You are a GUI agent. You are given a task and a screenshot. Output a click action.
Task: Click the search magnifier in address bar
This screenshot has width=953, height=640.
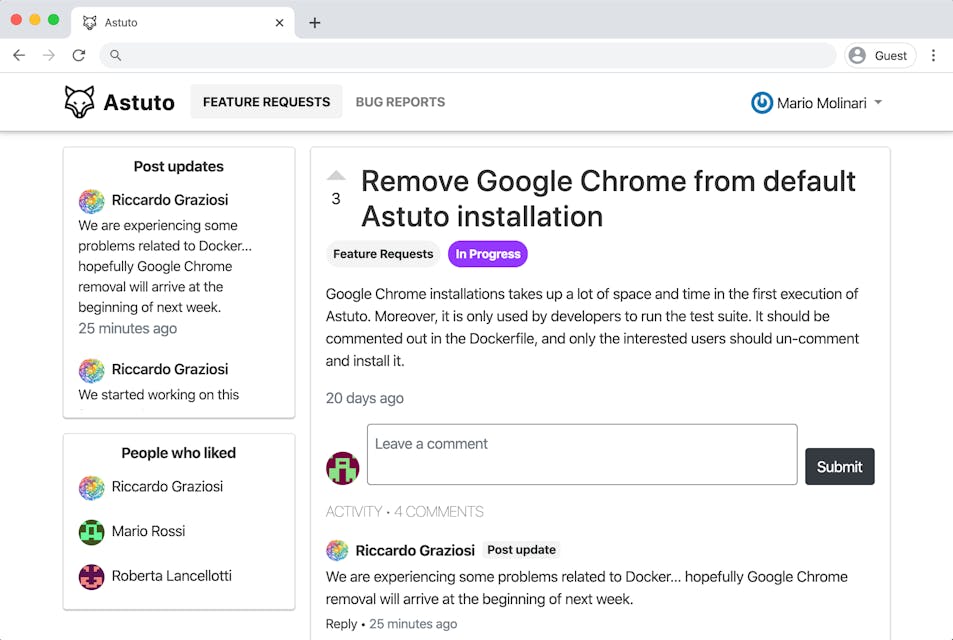[x=115, y=55]
